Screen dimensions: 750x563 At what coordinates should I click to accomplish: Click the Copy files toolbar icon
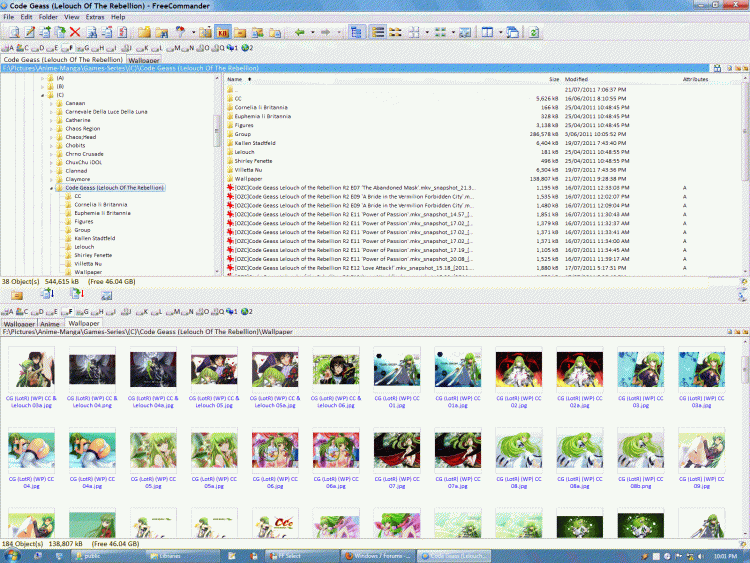coord(45,32)
